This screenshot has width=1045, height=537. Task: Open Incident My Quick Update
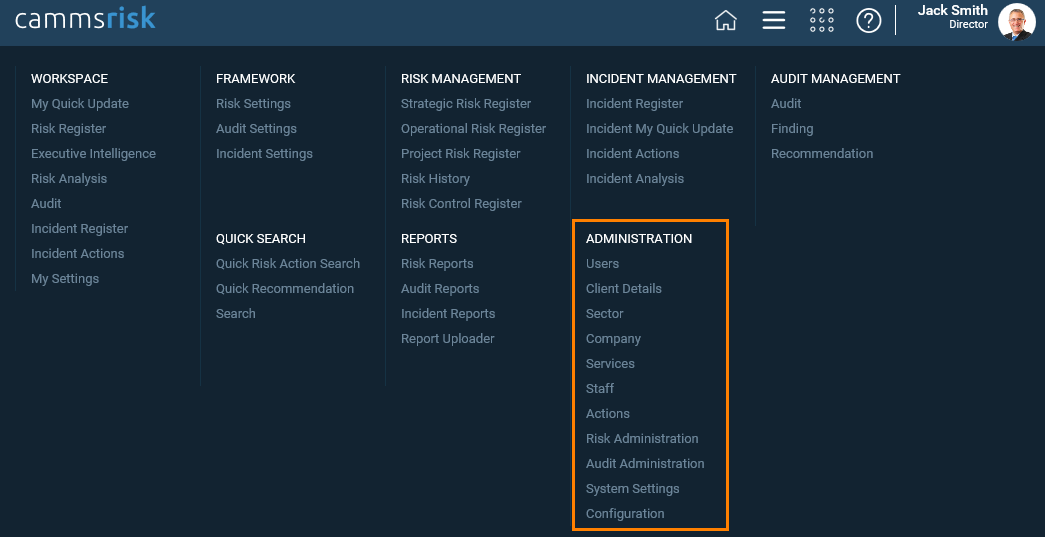660,129
